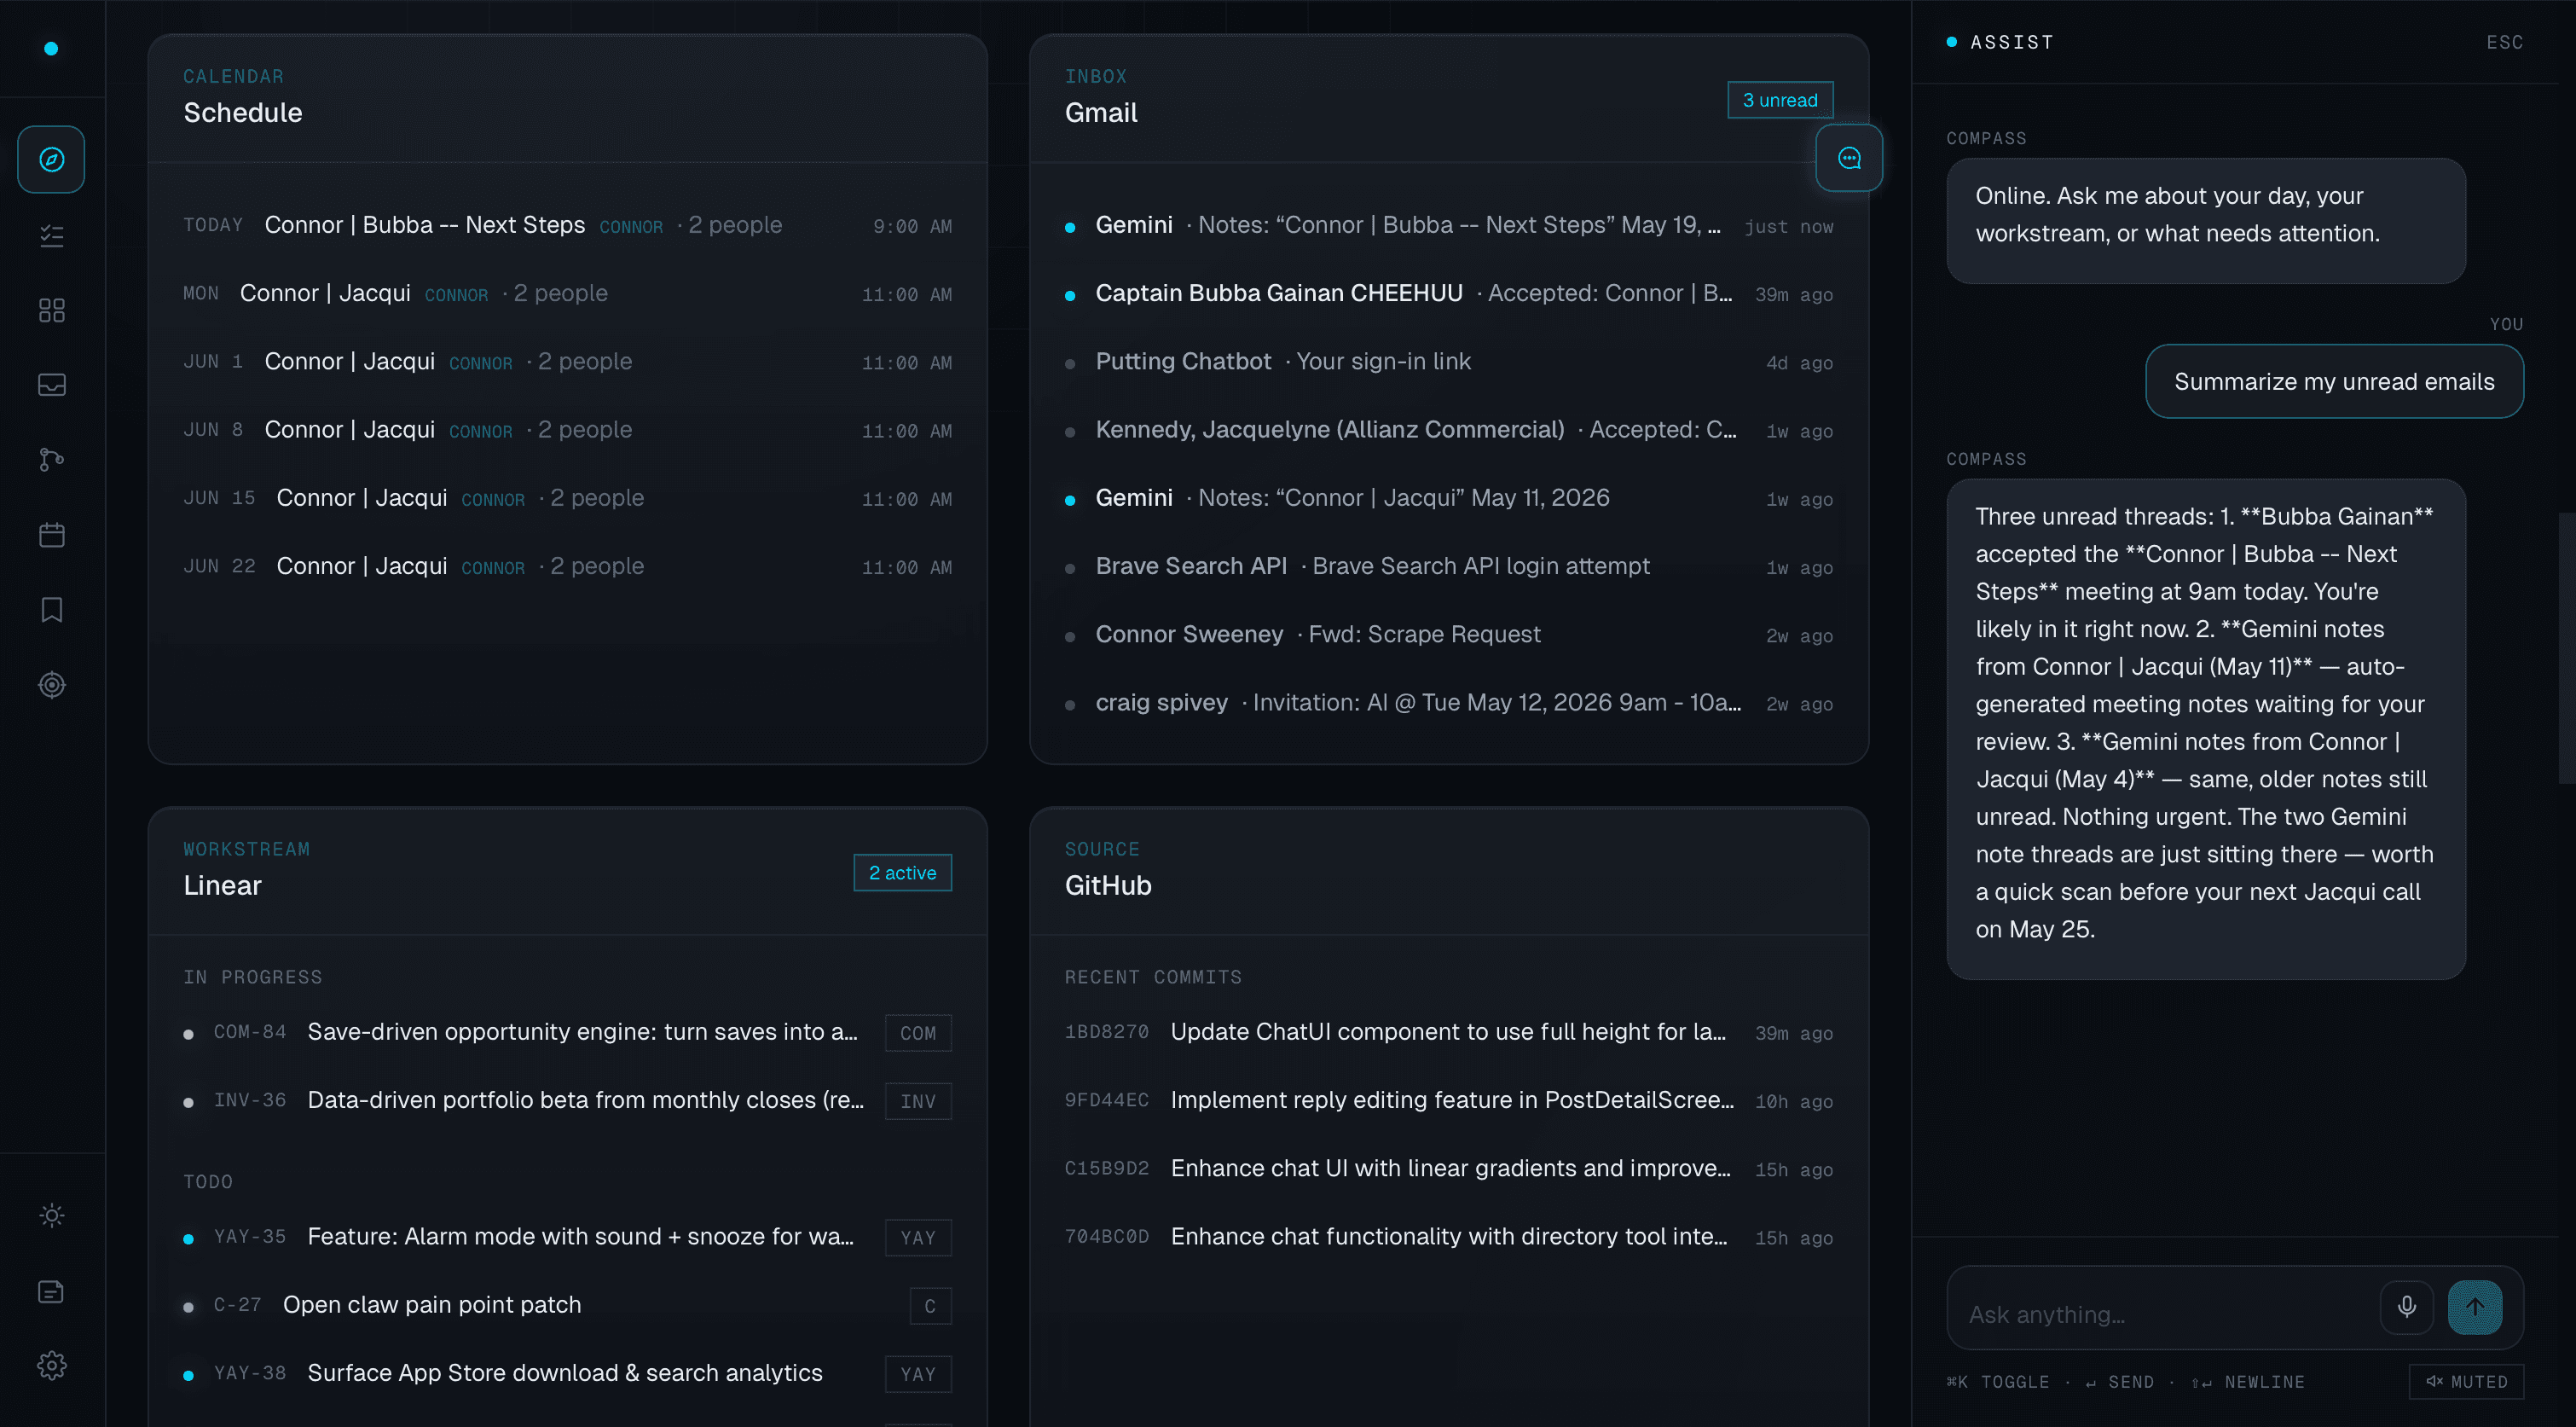This screenshot has width=2576, height=1427.
Task: Click the '2 active' badge in Linear
Action: [902, 873]
